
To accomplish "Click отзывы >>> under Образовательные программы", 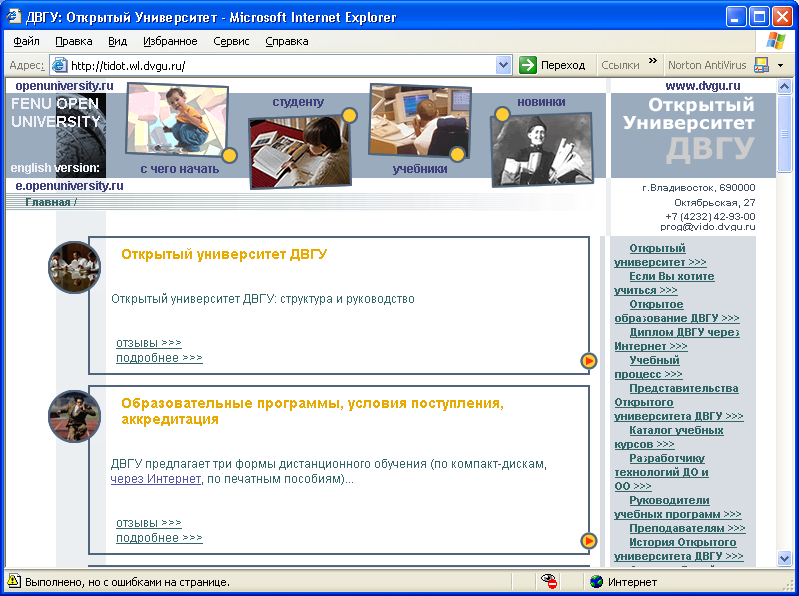I will [149, 523].
